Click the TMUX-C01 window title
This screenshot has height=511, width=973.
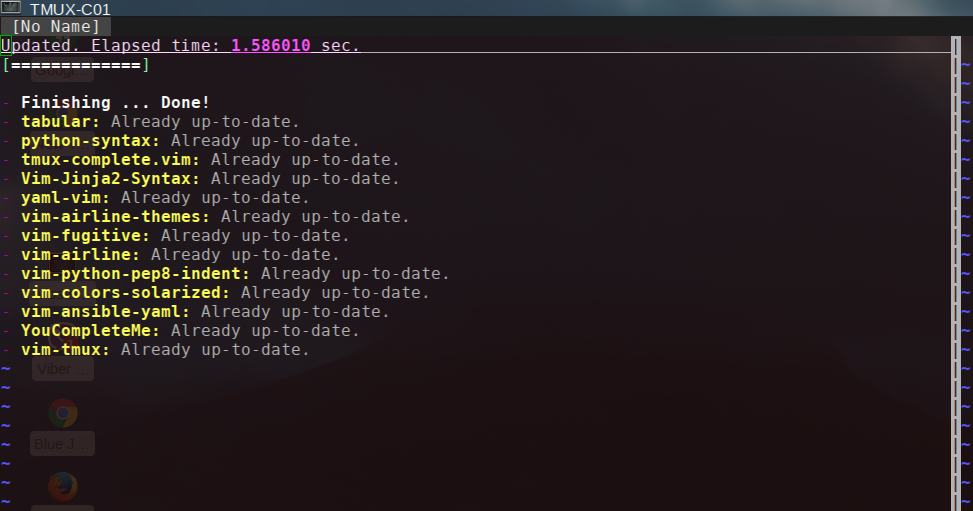tap(70, 9)
